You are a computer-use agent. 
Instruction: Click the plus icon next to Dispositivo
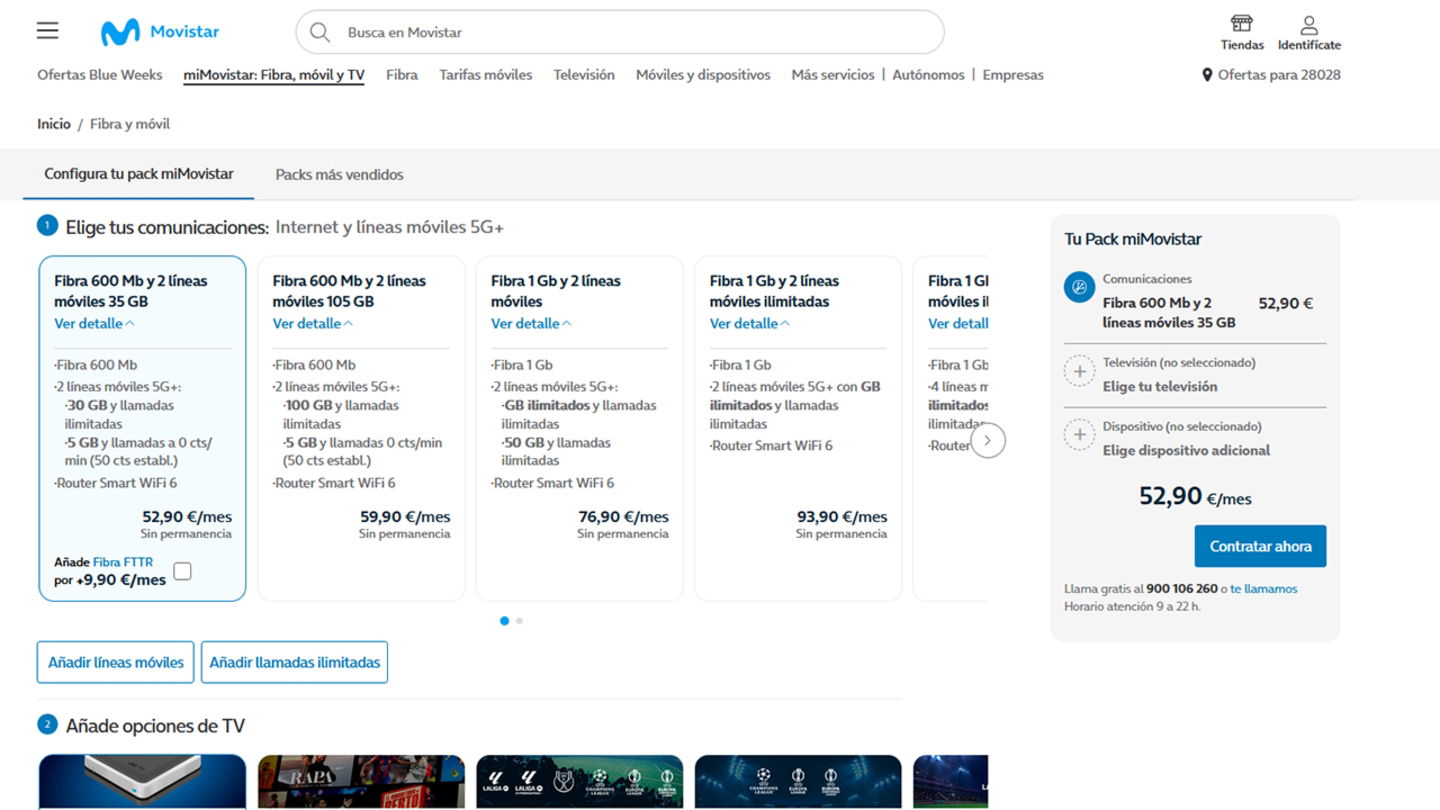coord(1079,435)
